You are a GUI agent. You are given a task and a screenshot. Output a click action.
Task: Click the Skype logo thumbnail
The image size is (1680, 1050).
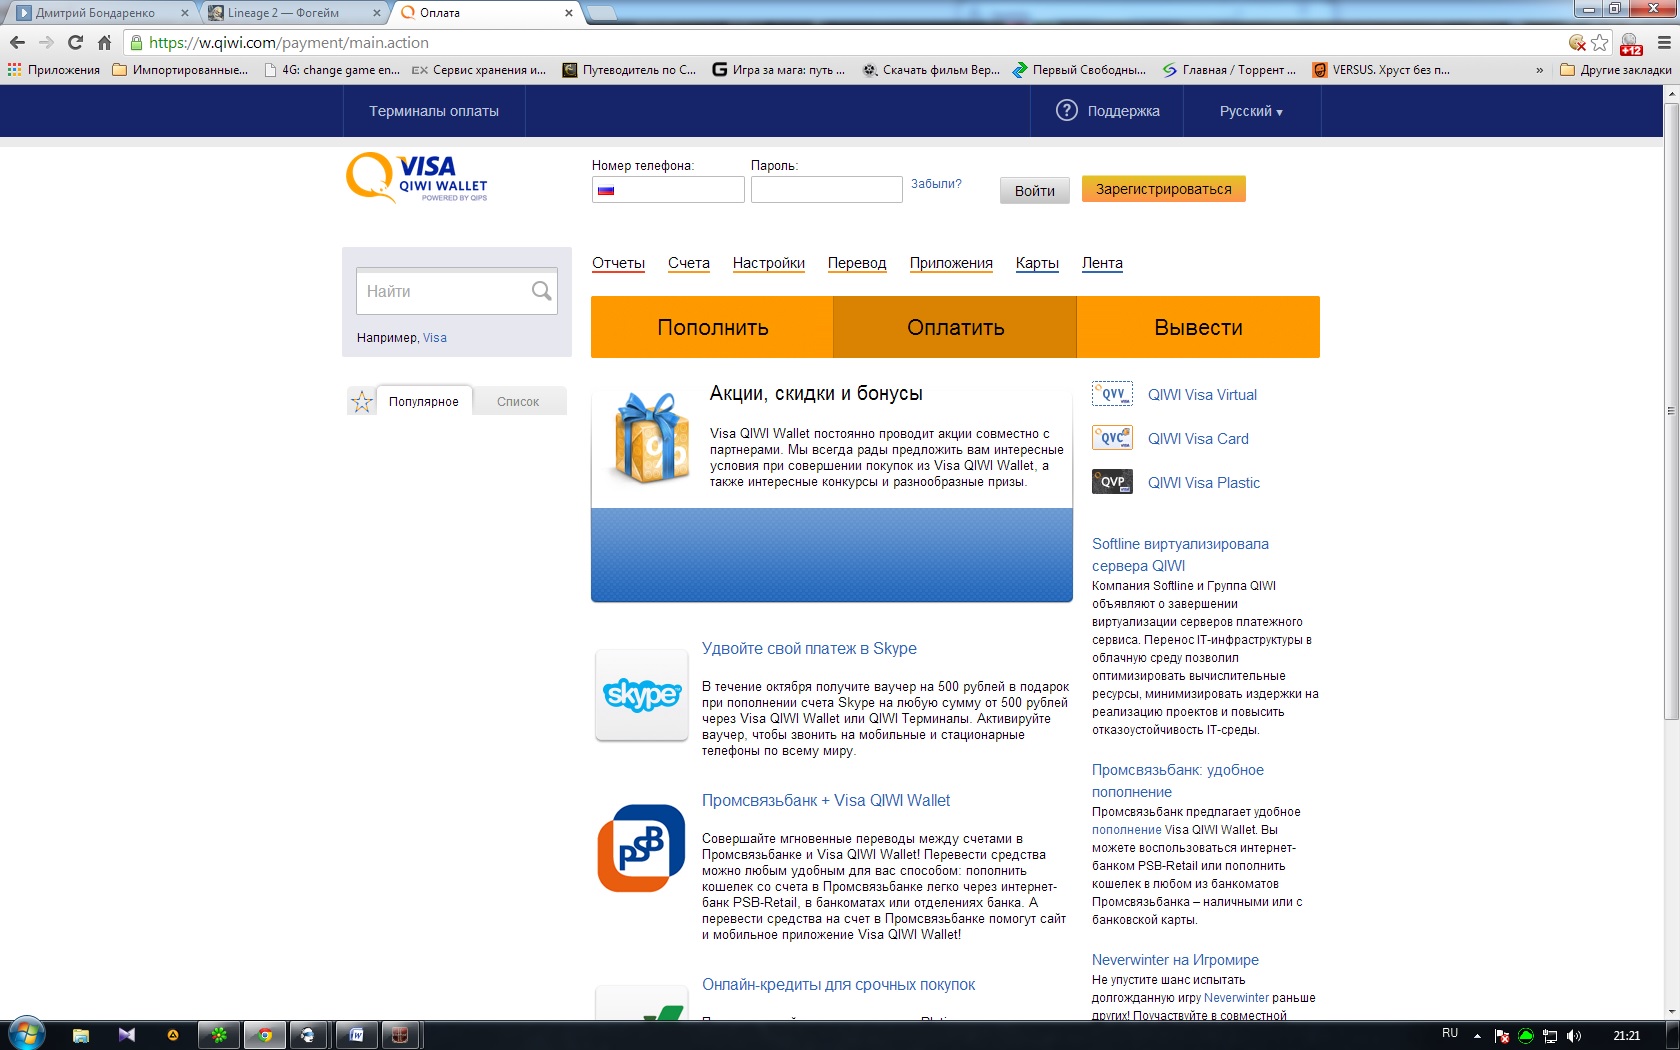click(x=642, y=695)
